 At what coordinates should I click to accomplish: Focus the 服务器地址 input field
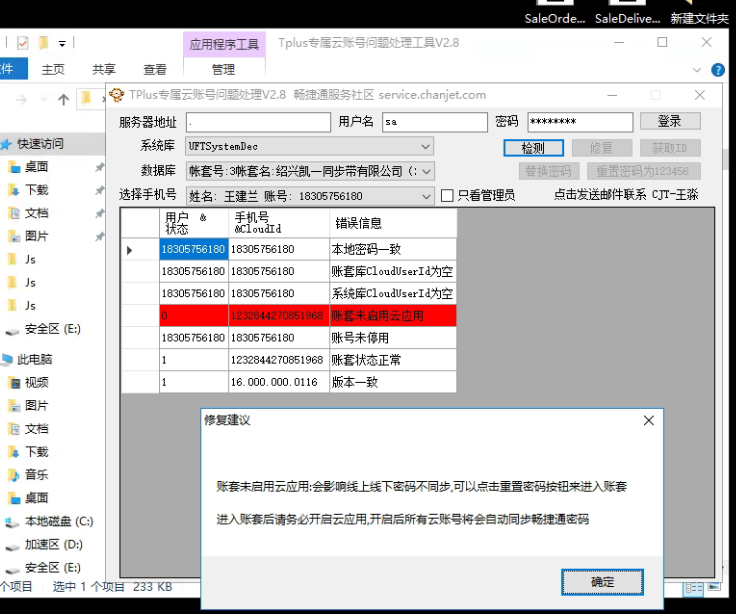(258, 122)
